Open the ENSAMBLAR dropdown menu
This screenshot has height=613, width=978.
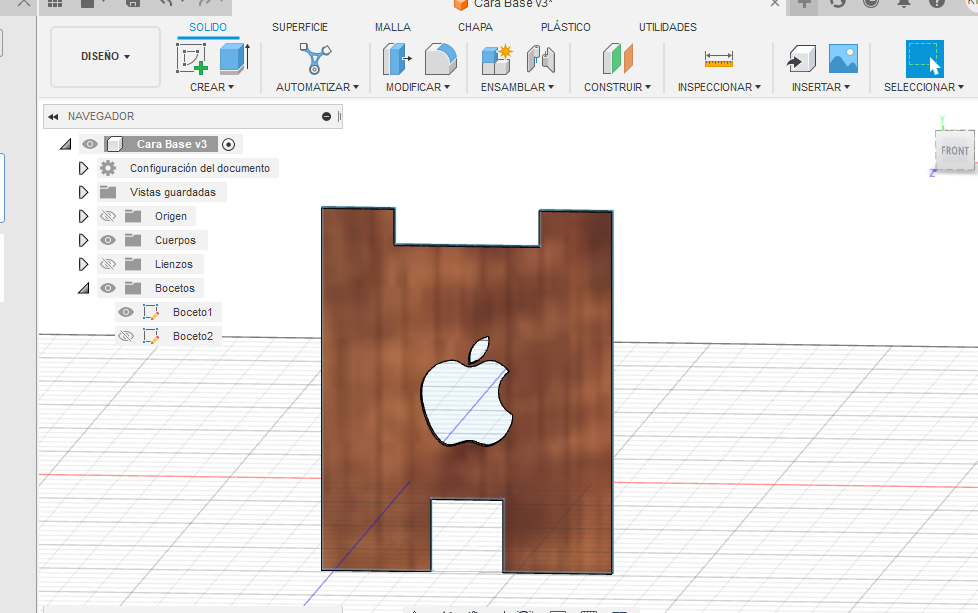pos(517,87)
